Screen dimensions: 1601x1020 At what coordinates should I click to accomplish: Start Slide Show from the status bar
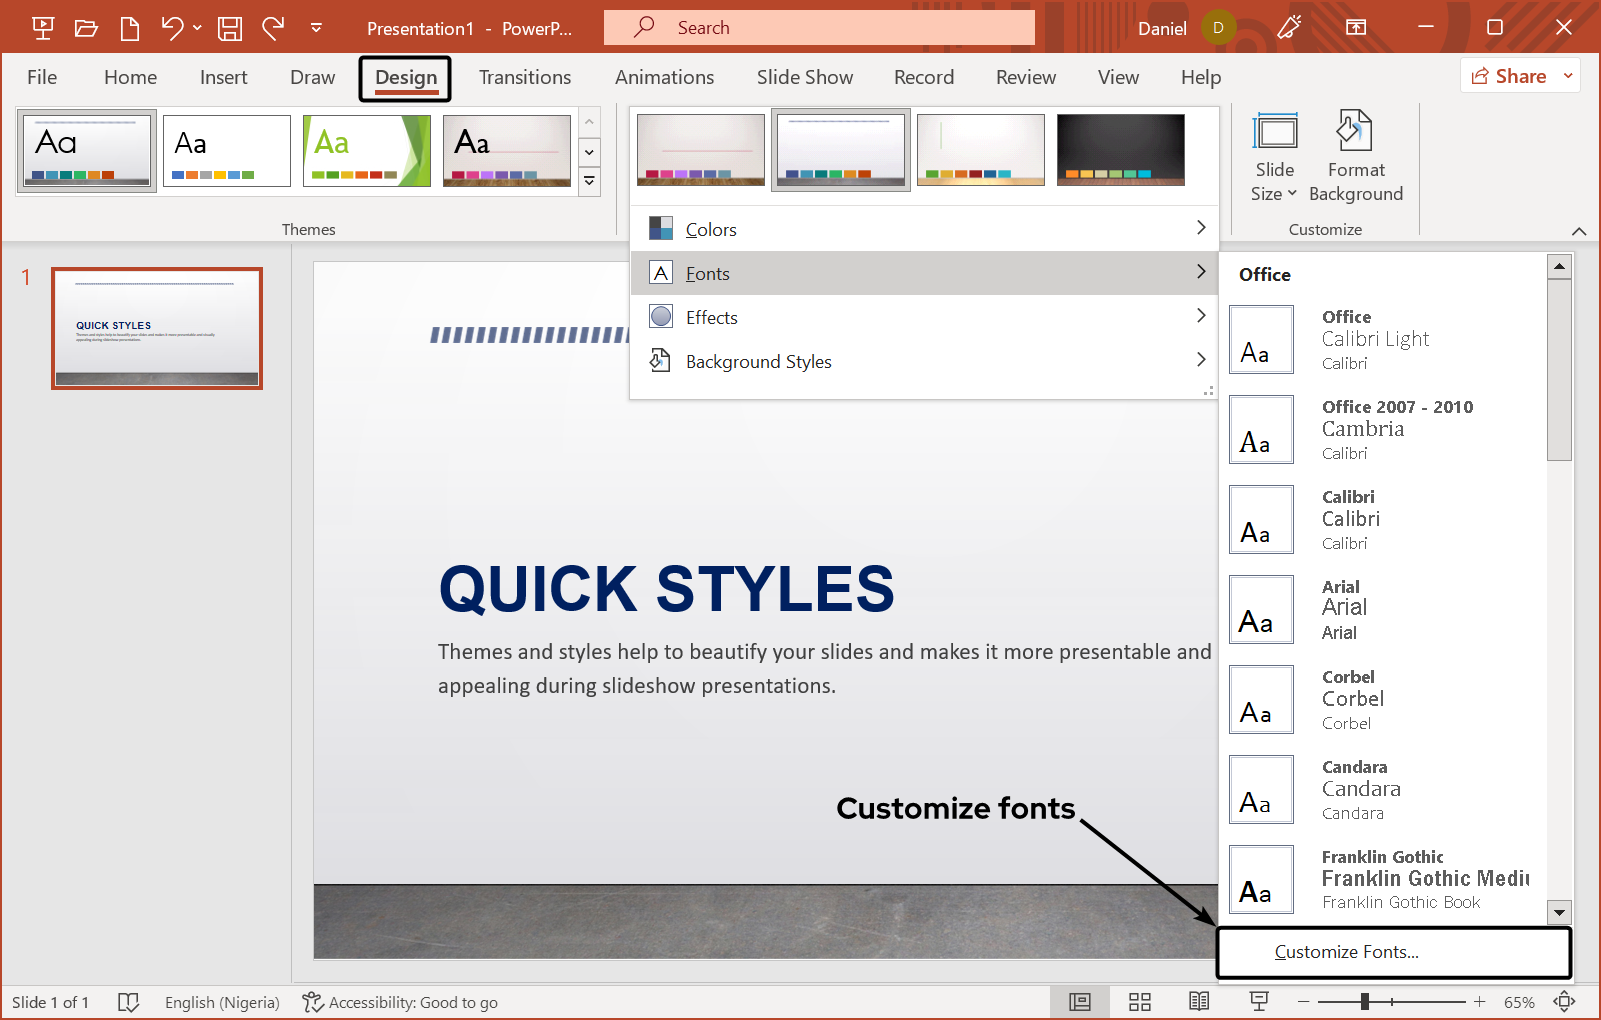1257,1001
